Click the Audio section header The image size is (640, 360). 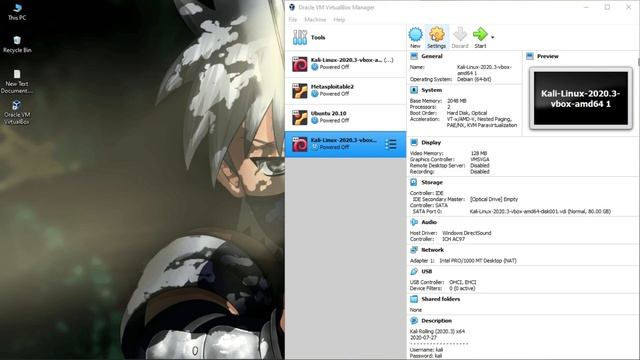coord(429,222)
